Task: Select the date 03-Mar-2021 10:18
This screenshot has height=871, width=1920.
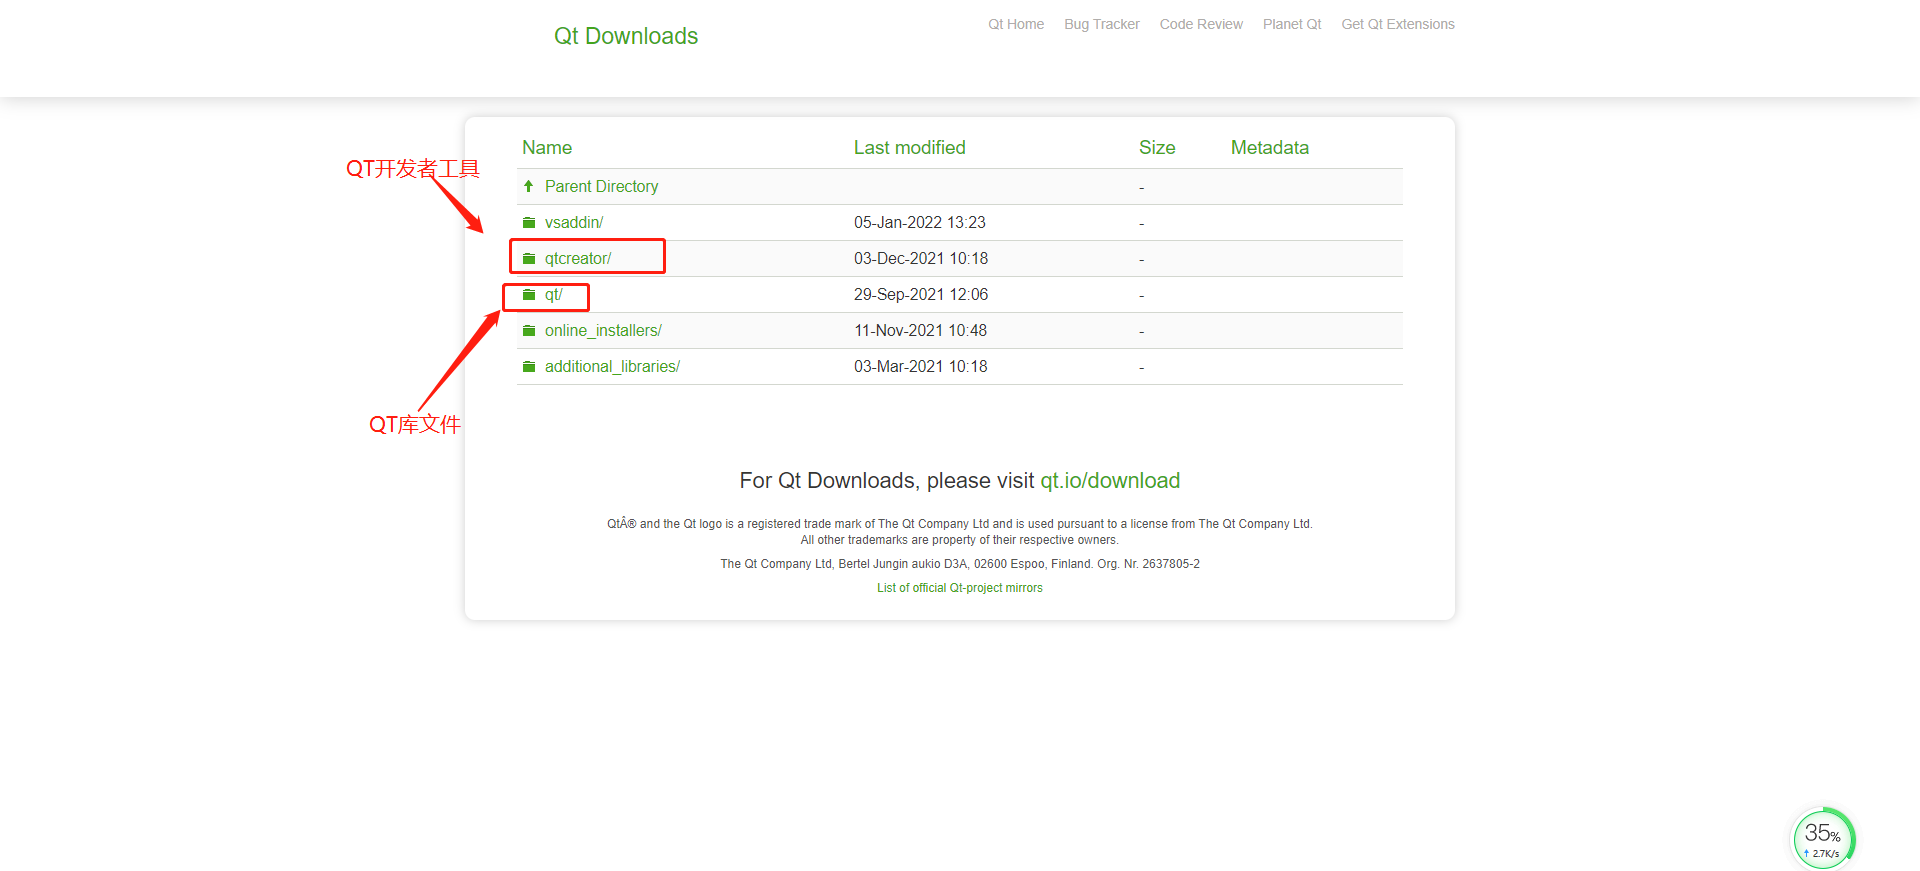Action: [x=921, y=366]
